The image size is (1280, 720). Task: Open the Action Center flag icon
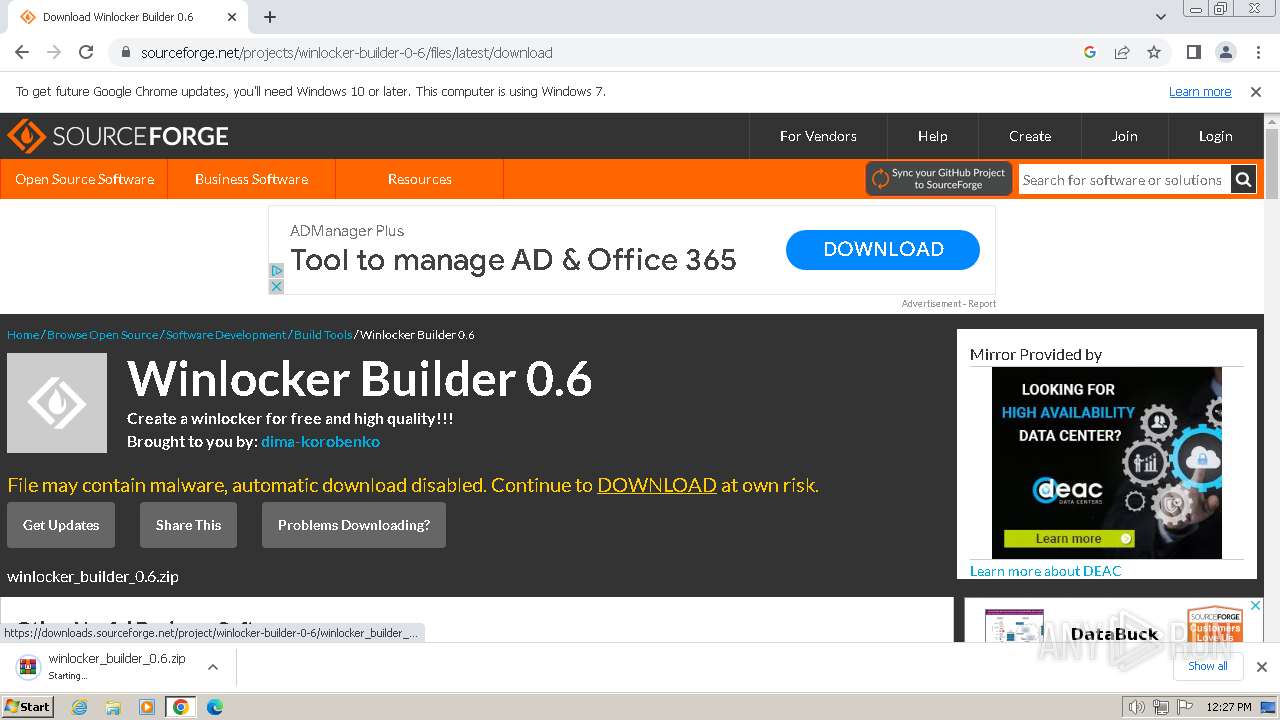coord(1183,707)
